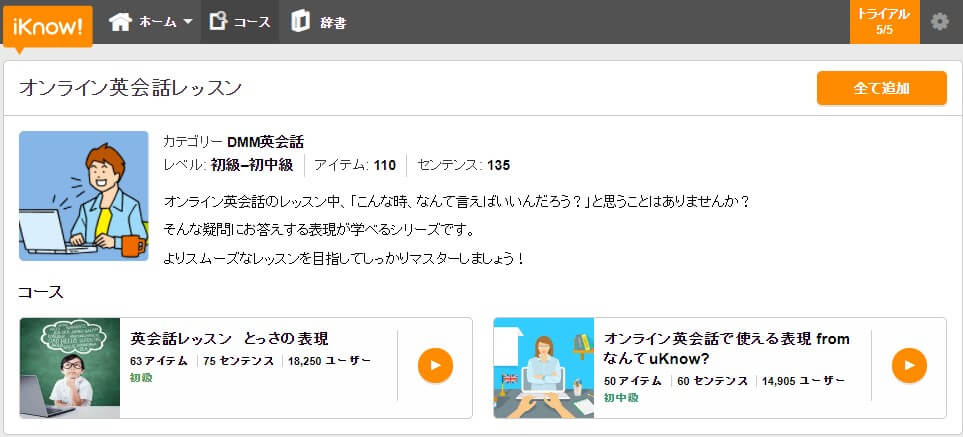Click the house icon beside ホーム
This screenshot has width=963, height=437.
tap(120, 22)
